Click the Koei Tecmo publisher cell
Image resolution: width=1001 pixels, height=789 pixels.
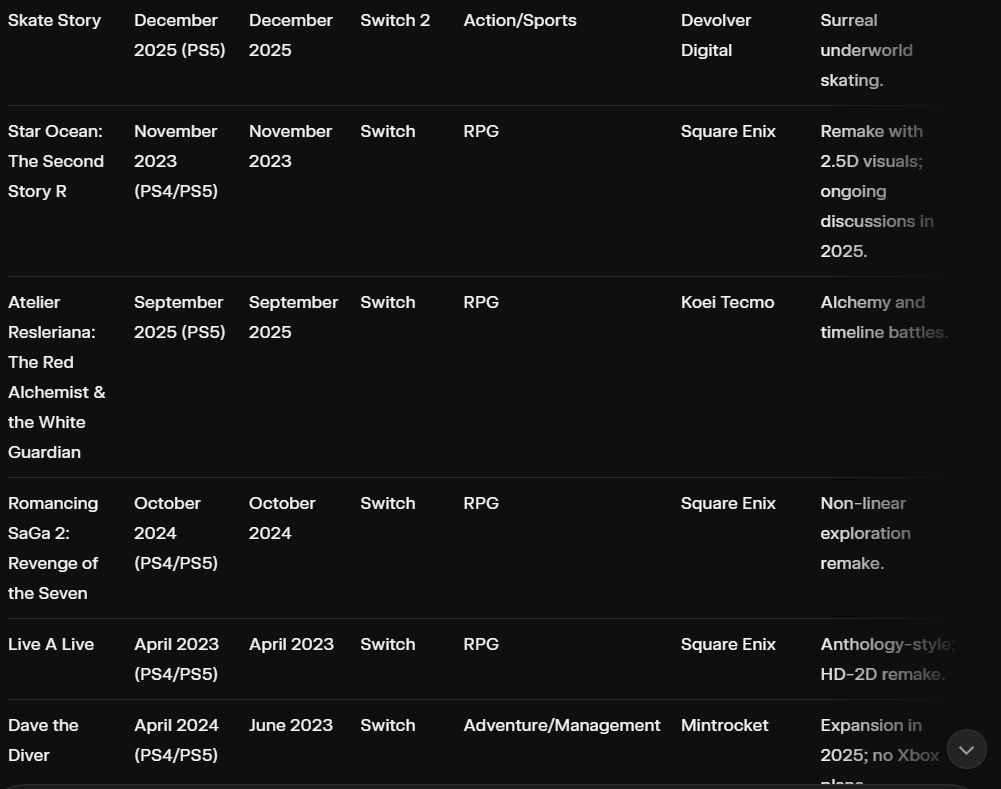click(x=727, y=302)
